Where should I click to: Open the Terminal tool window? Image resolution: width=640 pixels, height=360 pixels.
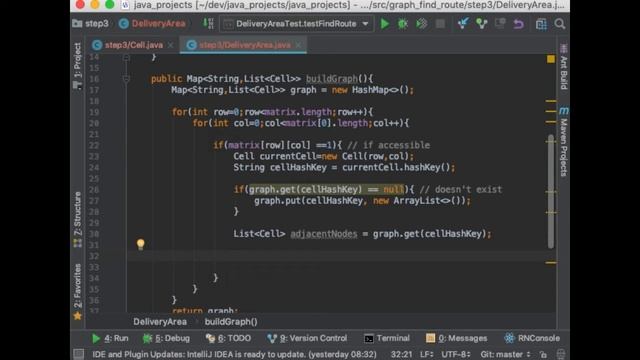pos(387,338)
